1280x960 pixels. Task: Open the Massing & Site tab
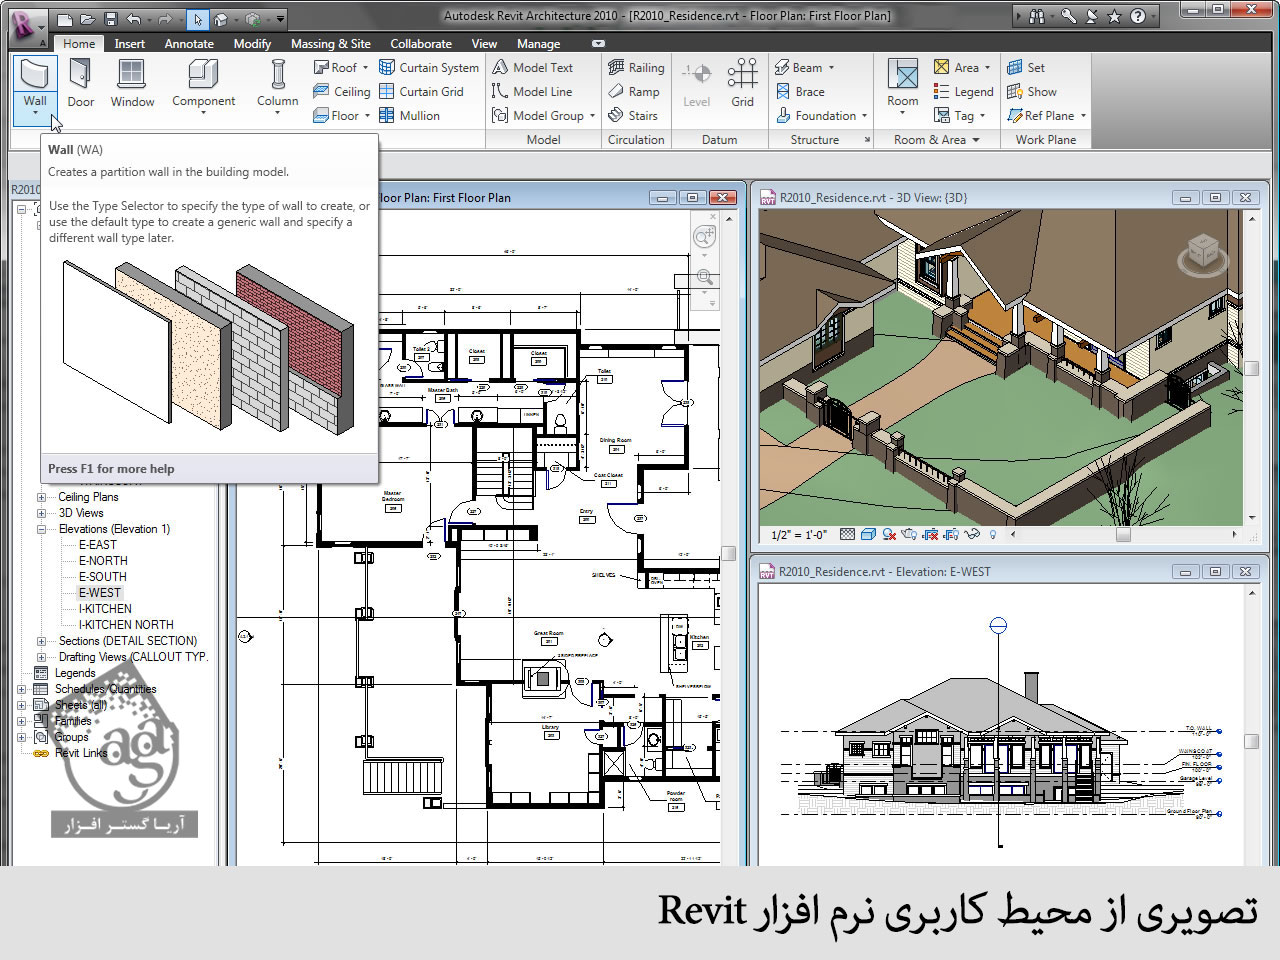[330, 43]
